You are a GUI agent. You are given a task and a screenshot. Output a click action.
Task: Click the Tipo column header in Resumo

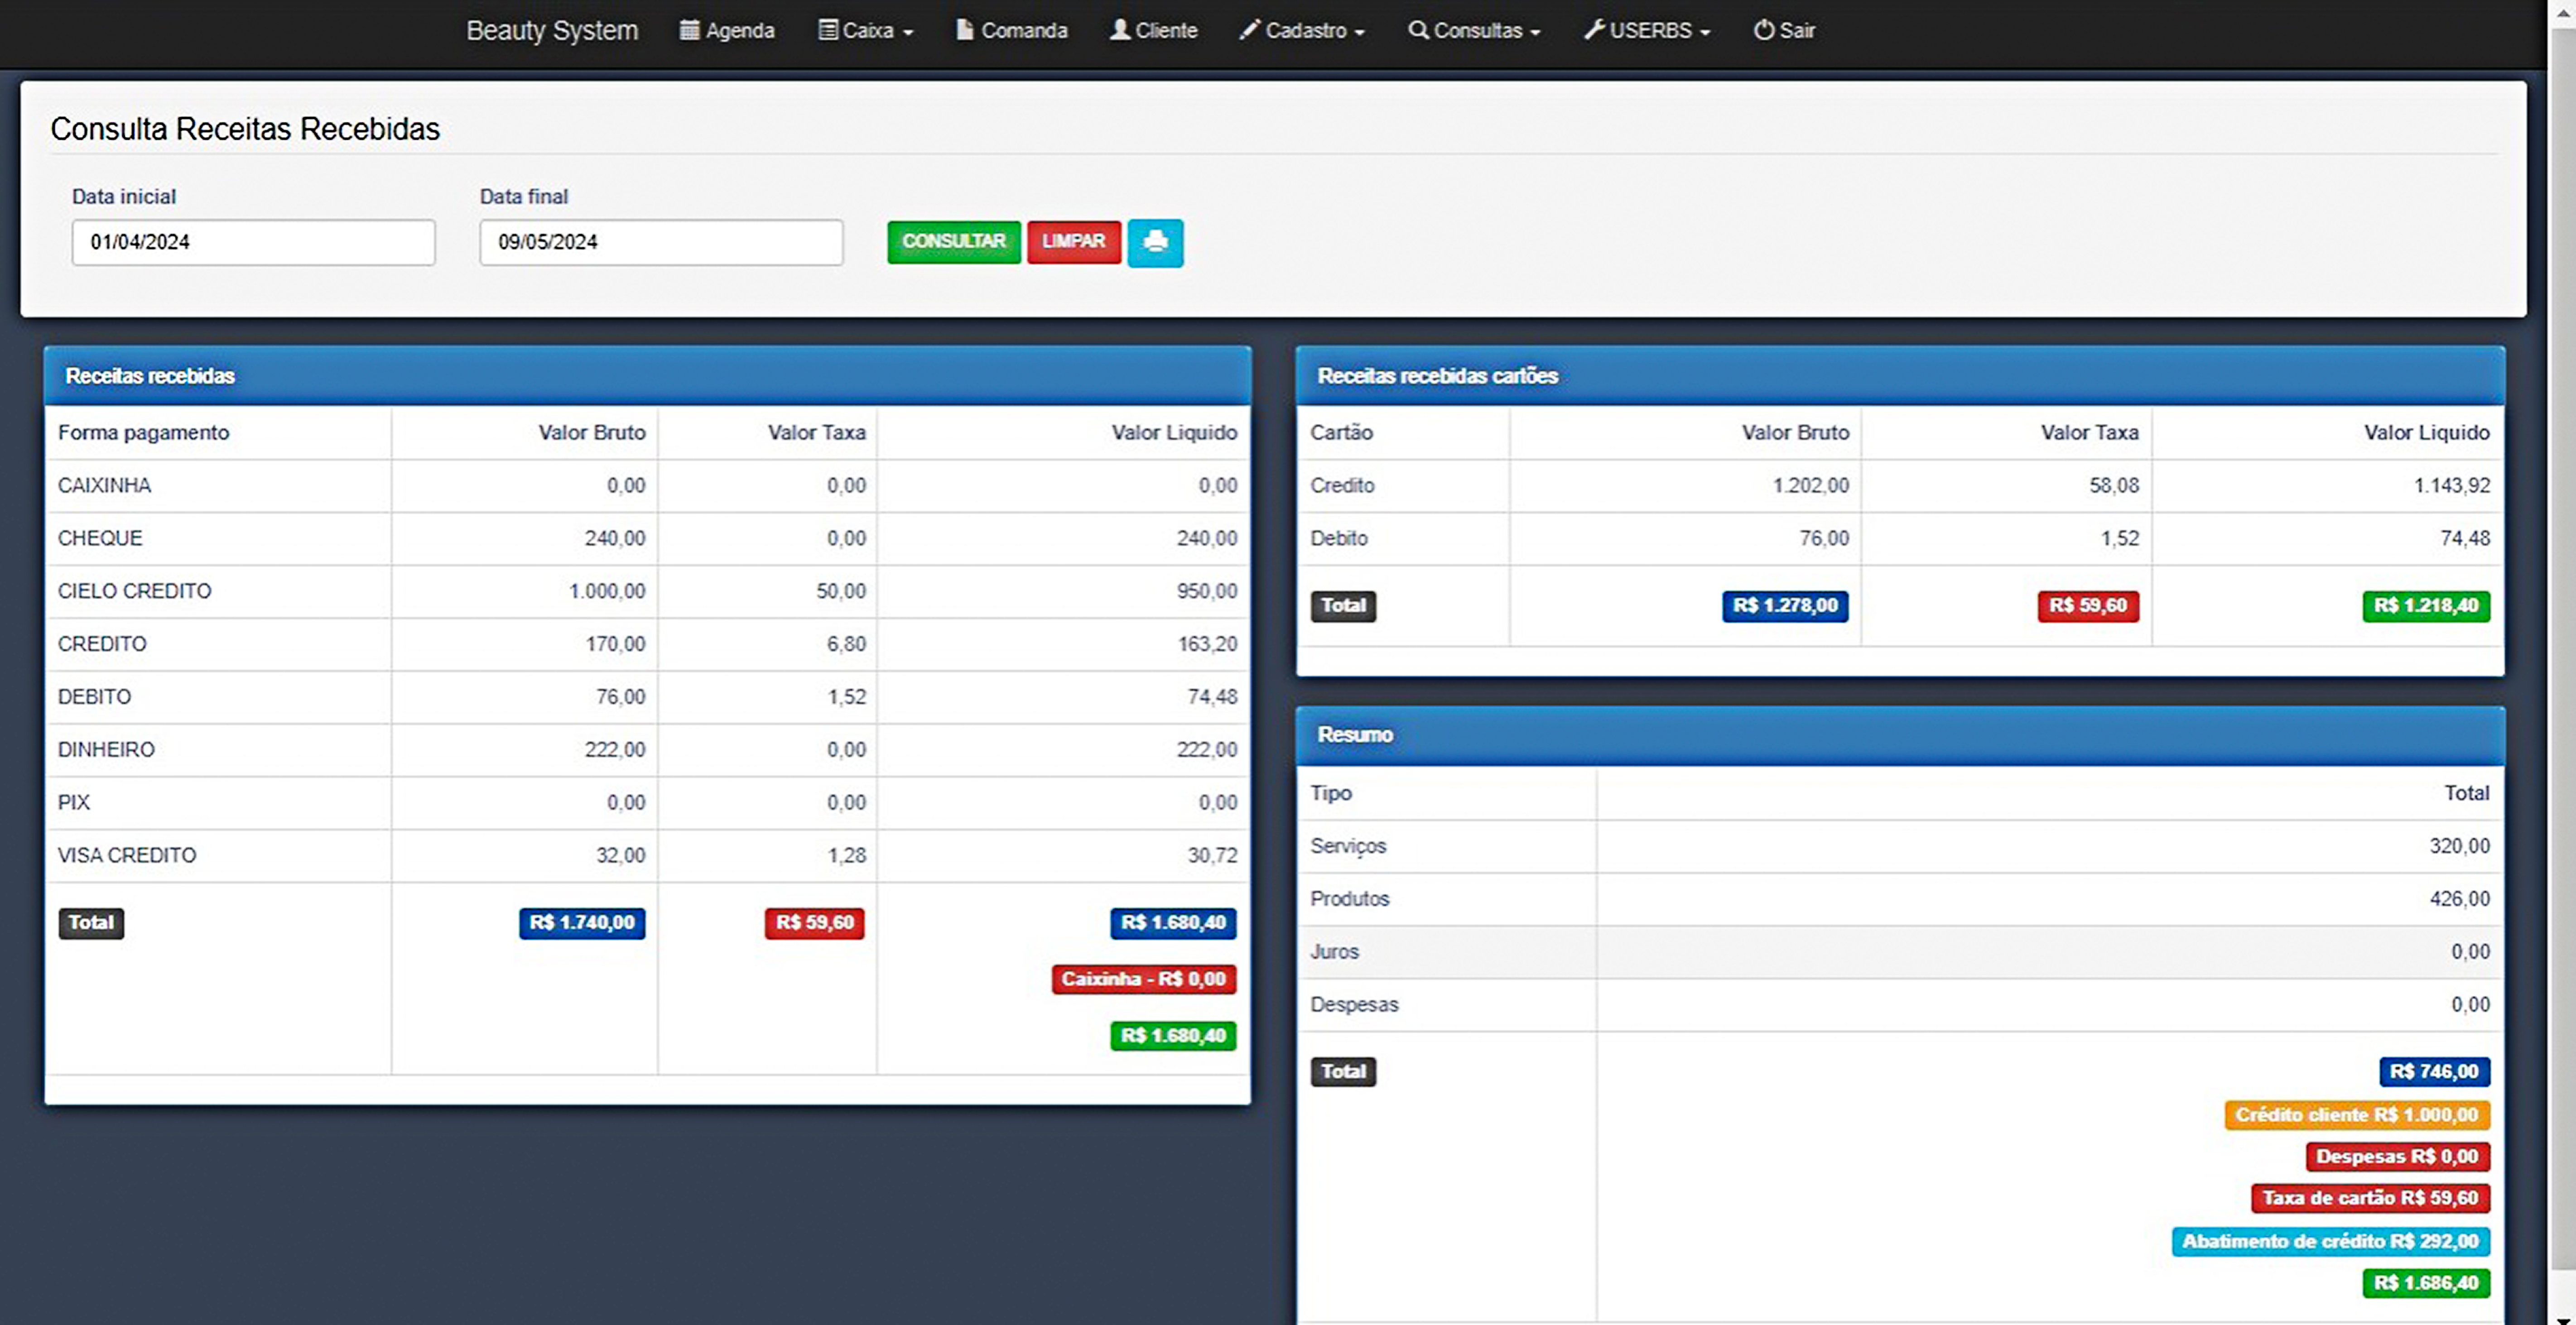[x=1331, y=793]
